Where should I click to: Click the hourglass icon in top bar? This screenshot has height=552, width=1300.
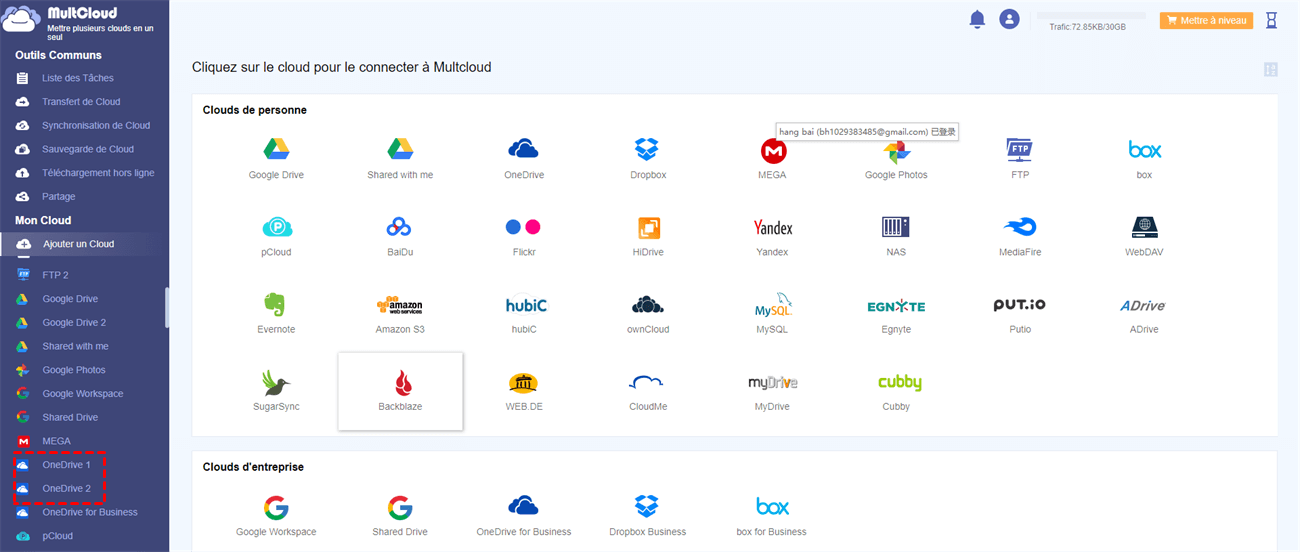[x=1272, y=20]
